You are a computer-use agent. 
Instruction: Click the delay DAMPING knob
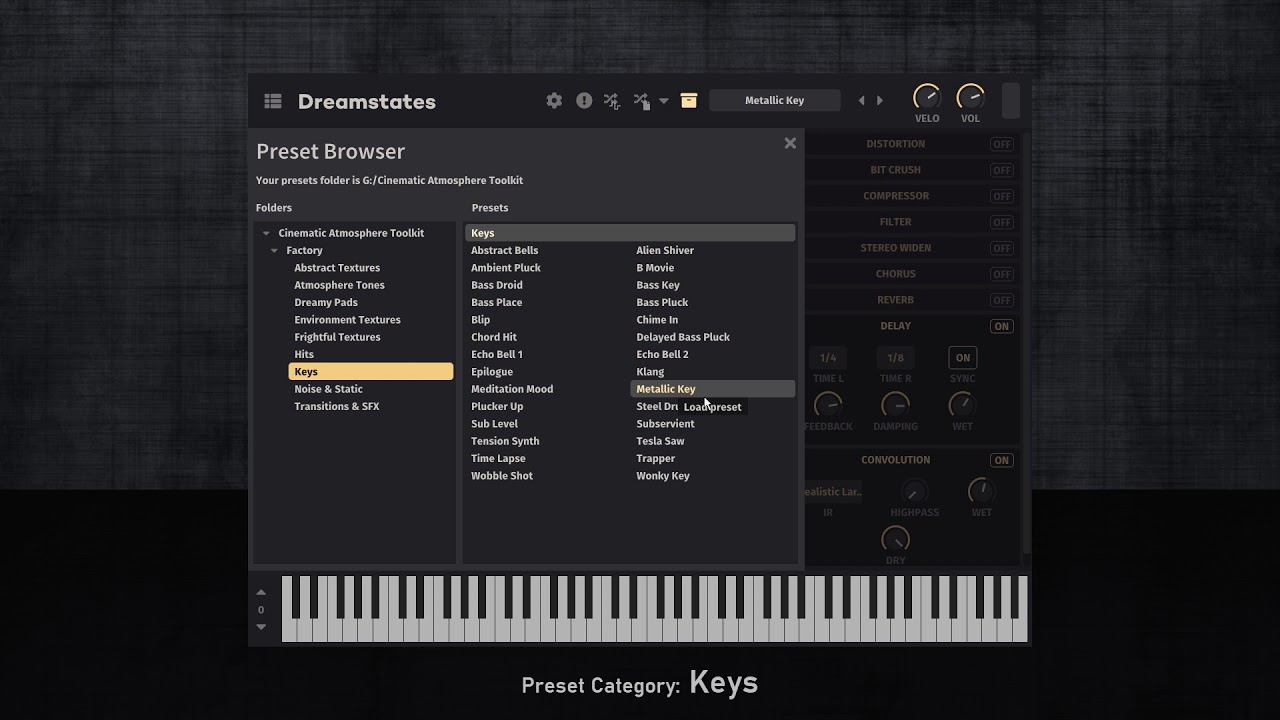[895, 404]
